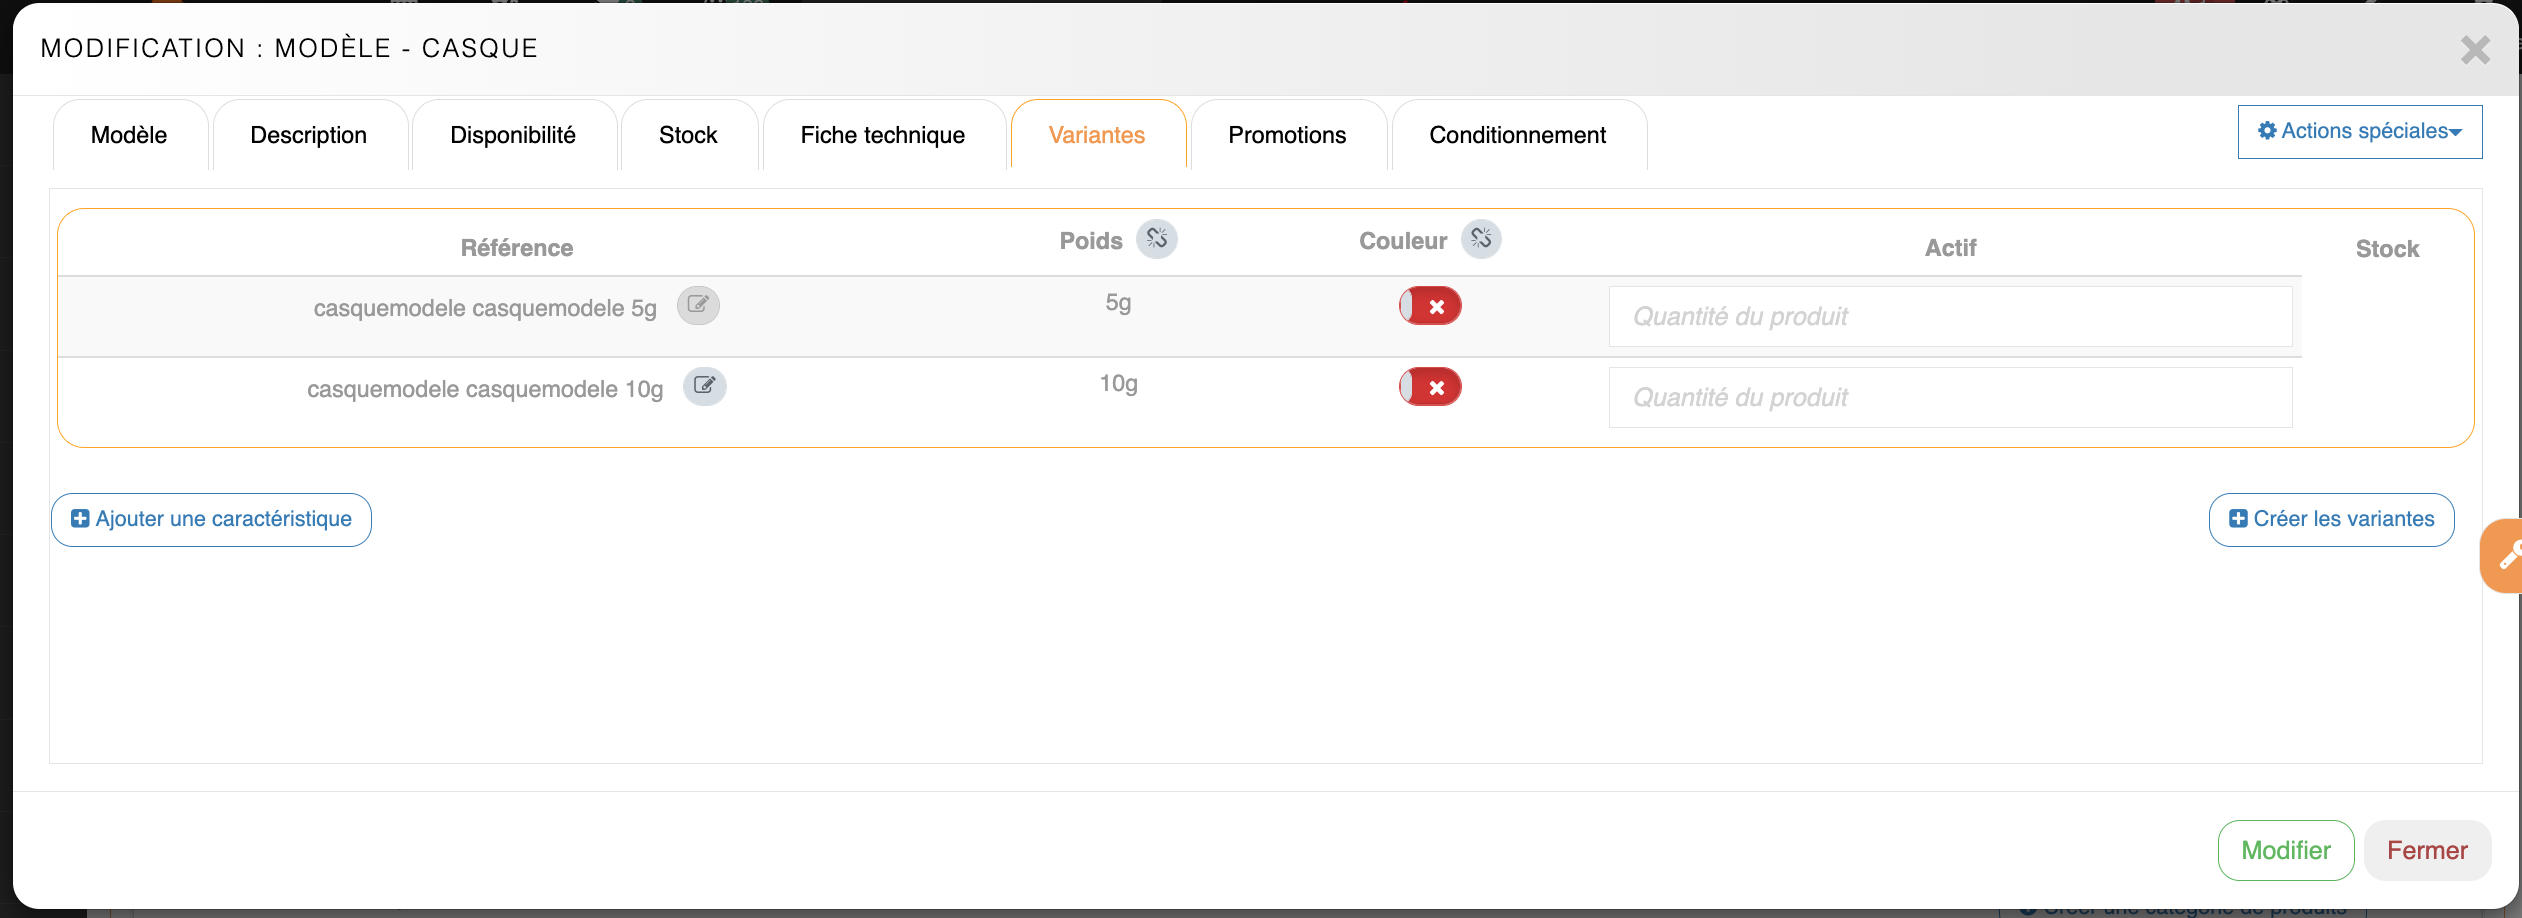
Task: Click Ajouter une caractéristique button
Action: point(211,519)
